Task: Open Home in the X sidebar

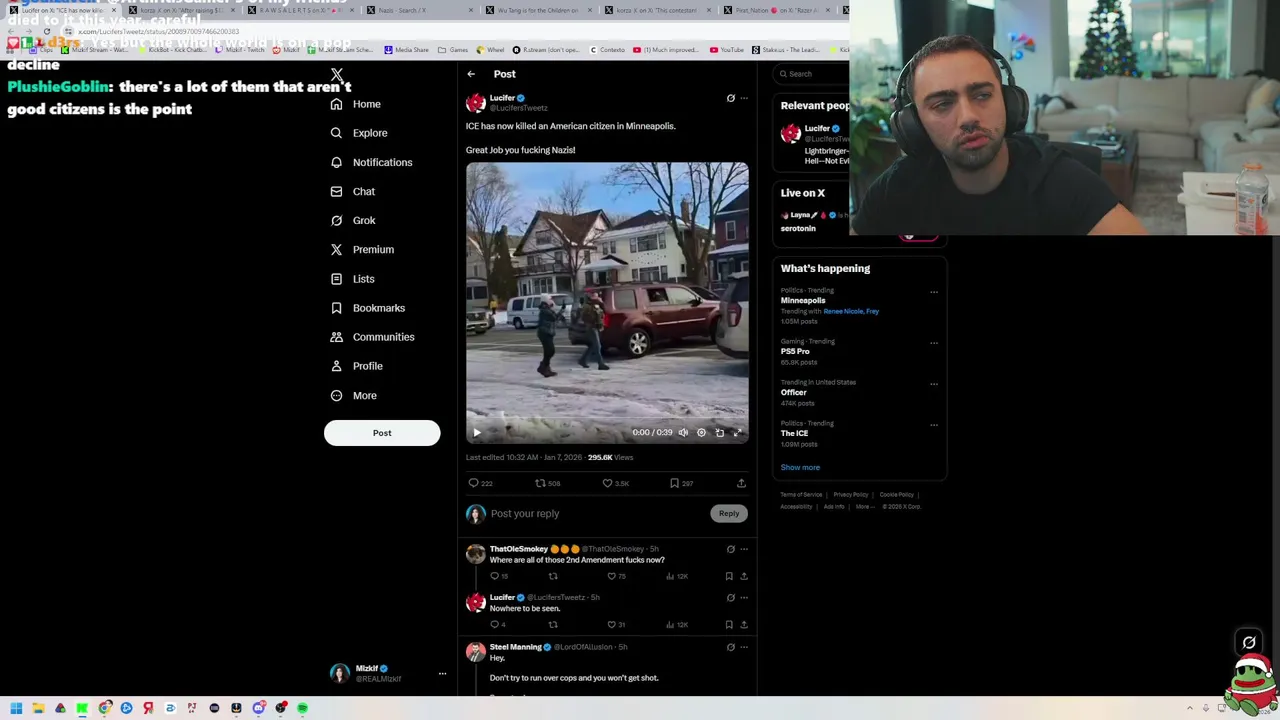Action: tap(356, 104)
